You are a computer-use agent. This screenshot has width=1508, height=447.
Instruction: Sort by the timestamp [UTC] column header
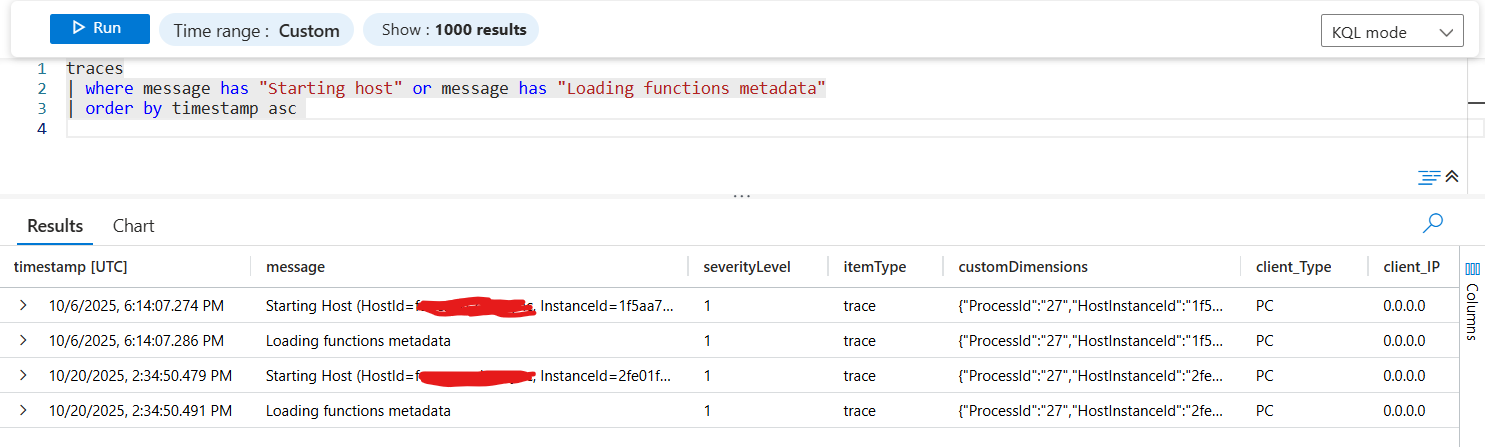(70, 267)
